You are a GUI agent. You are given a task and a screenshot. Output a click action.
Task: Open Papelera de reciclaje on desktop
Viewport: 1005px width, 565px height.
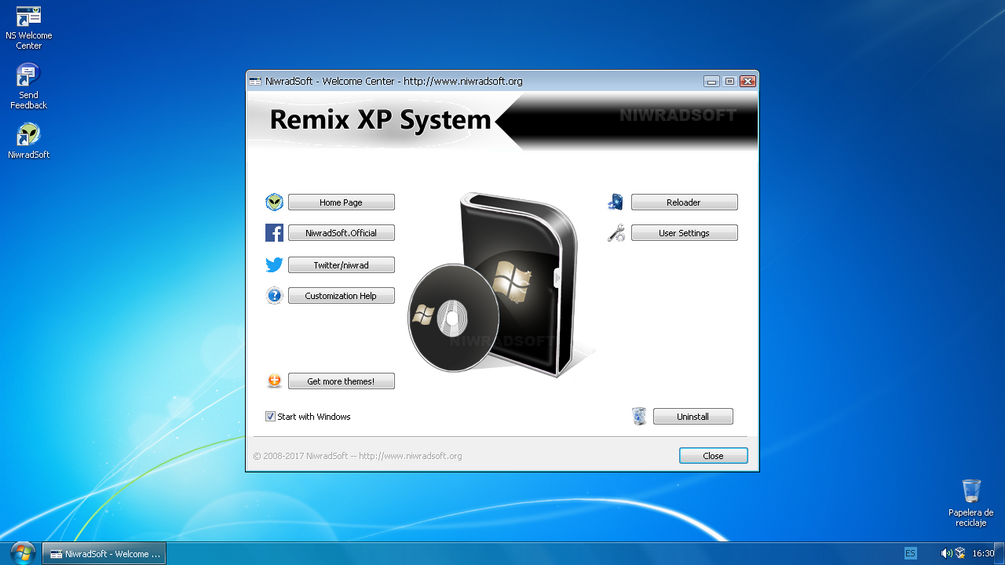970,503
